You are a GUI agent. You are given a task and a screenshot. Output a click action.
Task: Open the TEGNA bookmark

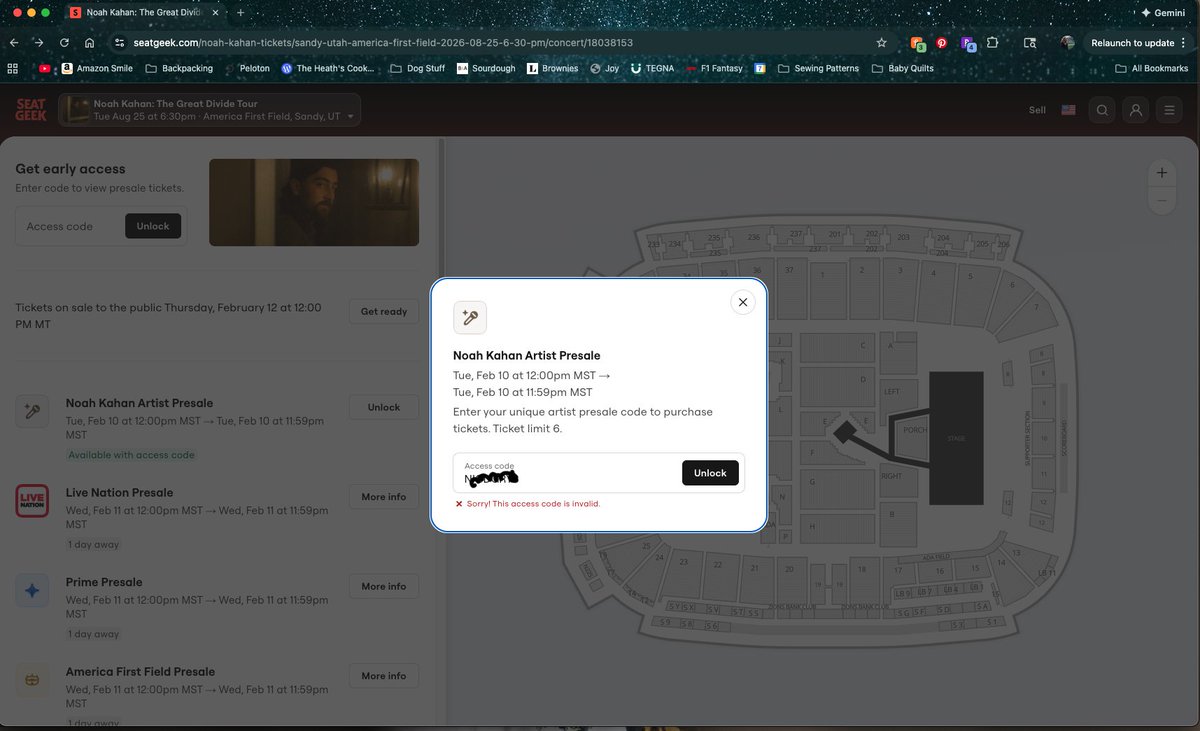tap(652, 68)
